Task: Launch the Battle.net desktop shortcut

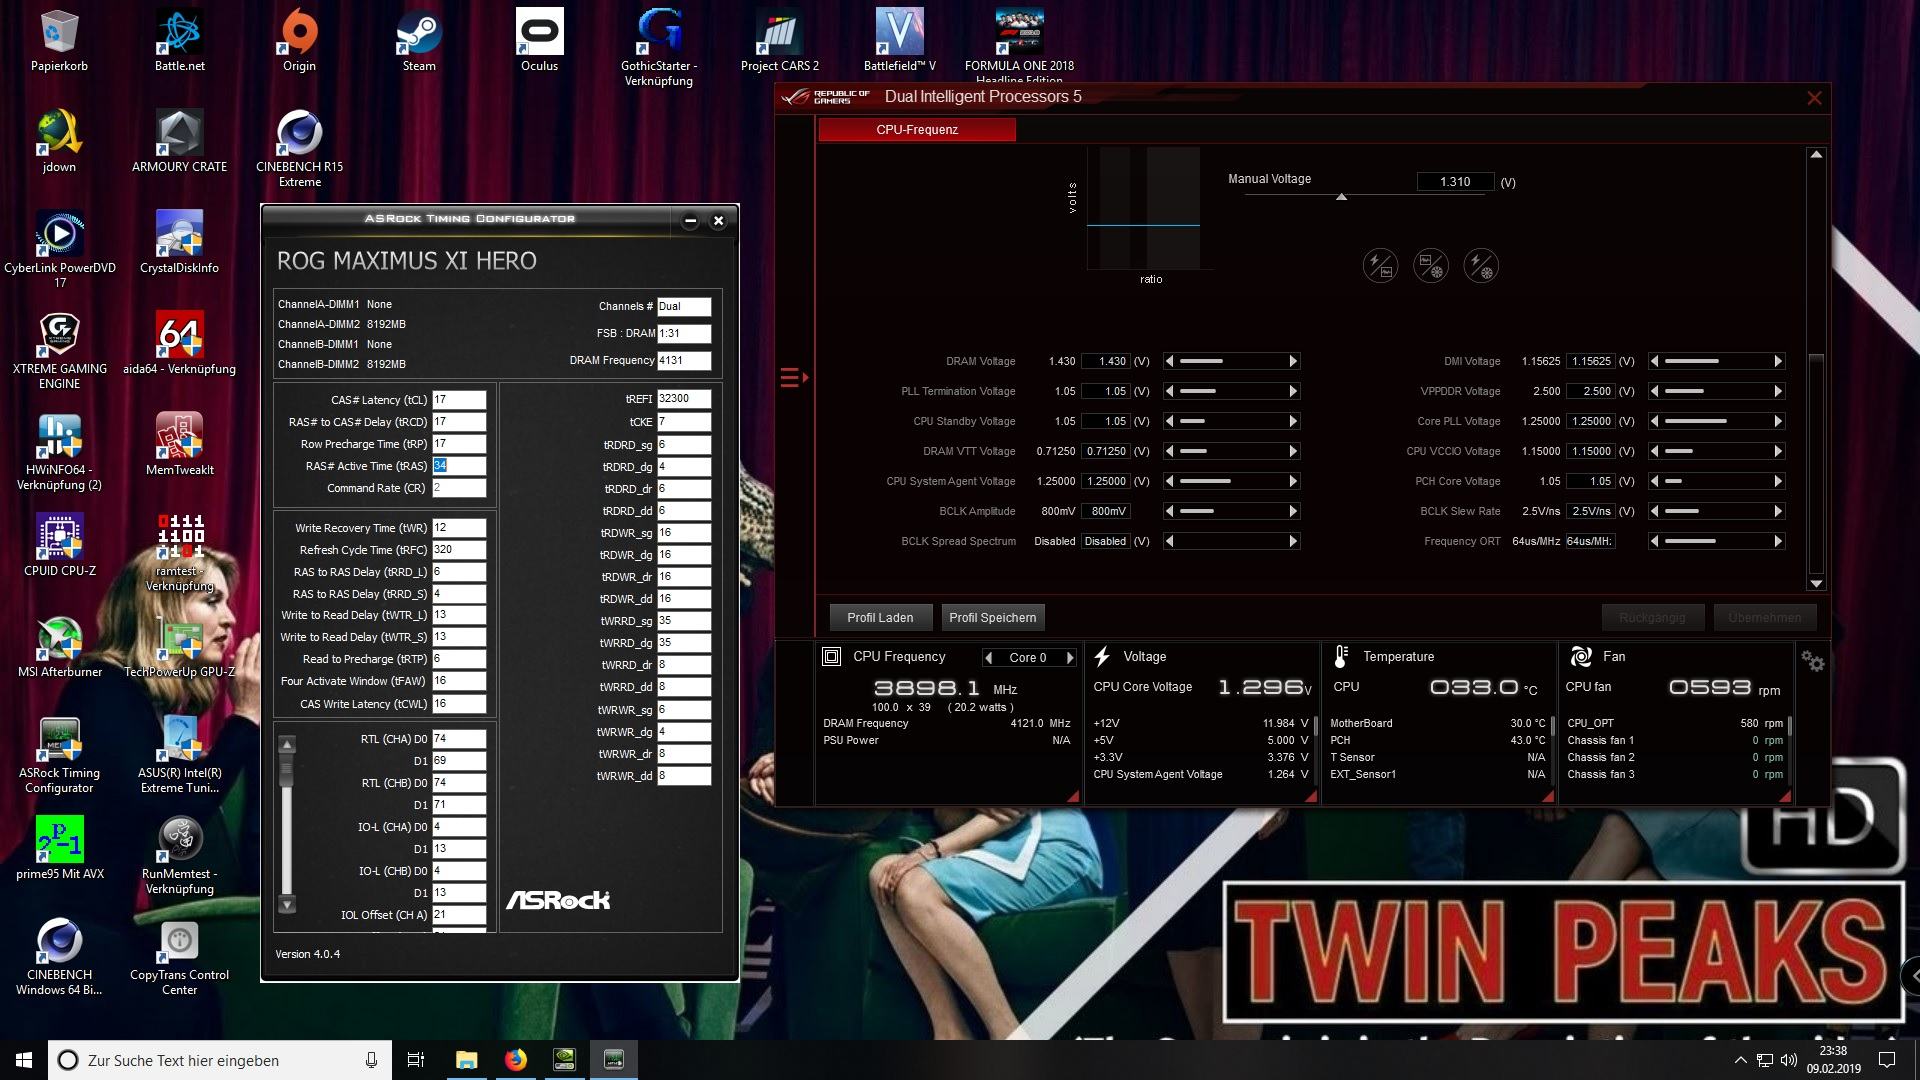Action: [179, 42]
